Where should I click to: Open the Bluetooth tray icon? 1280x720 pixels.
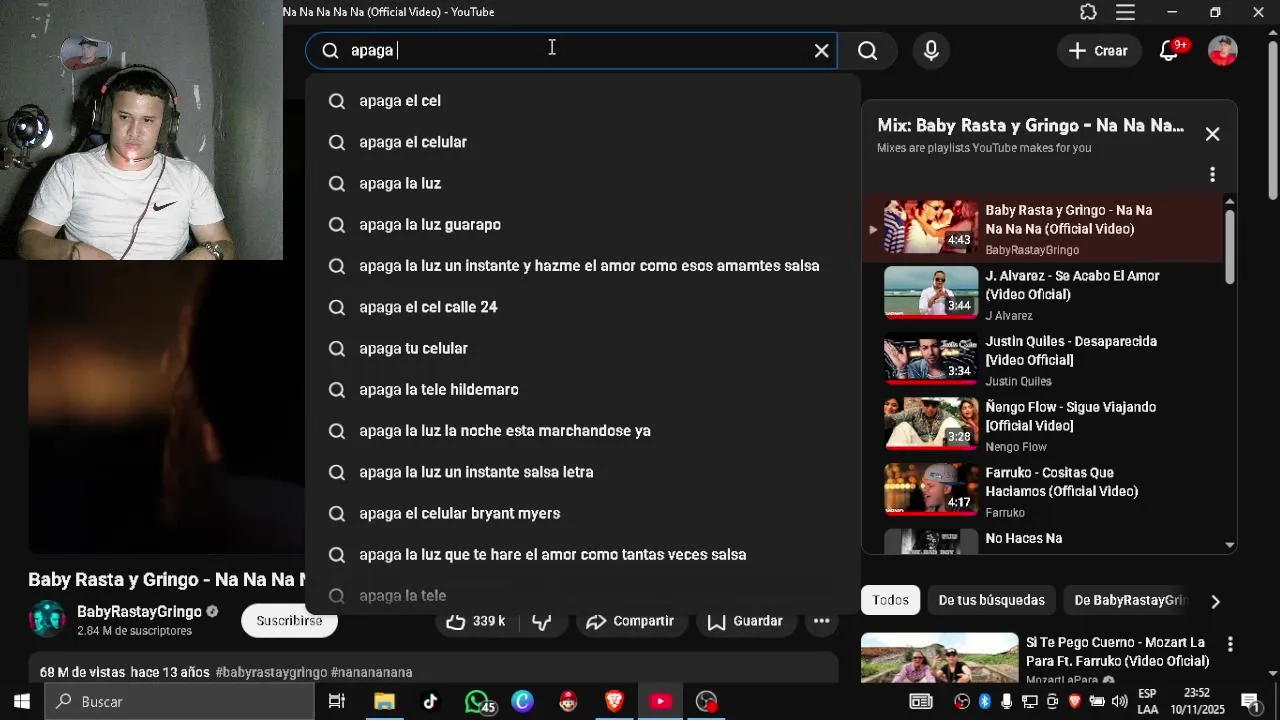coord(984,701)
